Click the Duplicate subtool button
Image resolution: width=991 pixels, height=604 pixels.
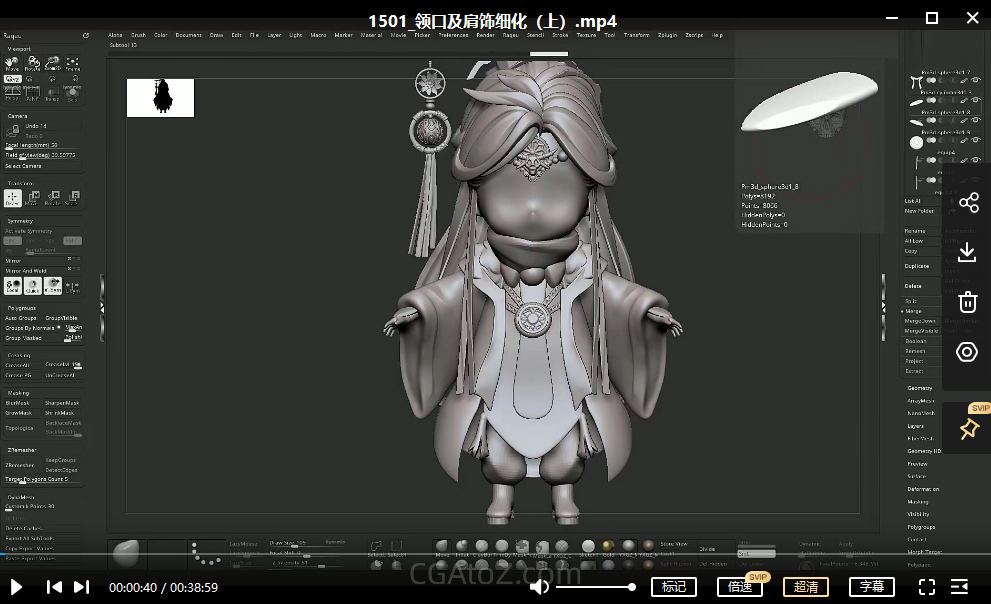click(917, 266)
